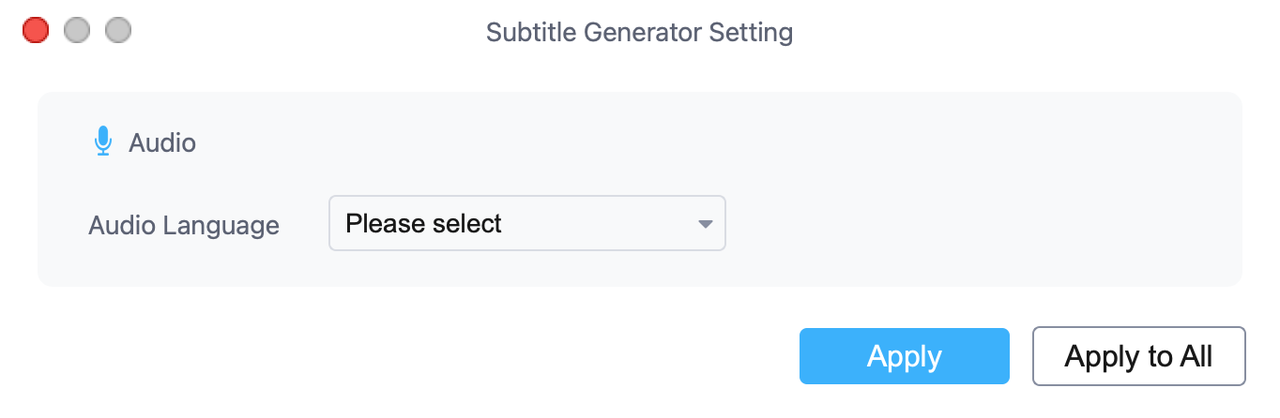This screenshot has height=418, width=1280.
Task: Apply settings to every file with Apply to All
Action: click(1139, 356)
